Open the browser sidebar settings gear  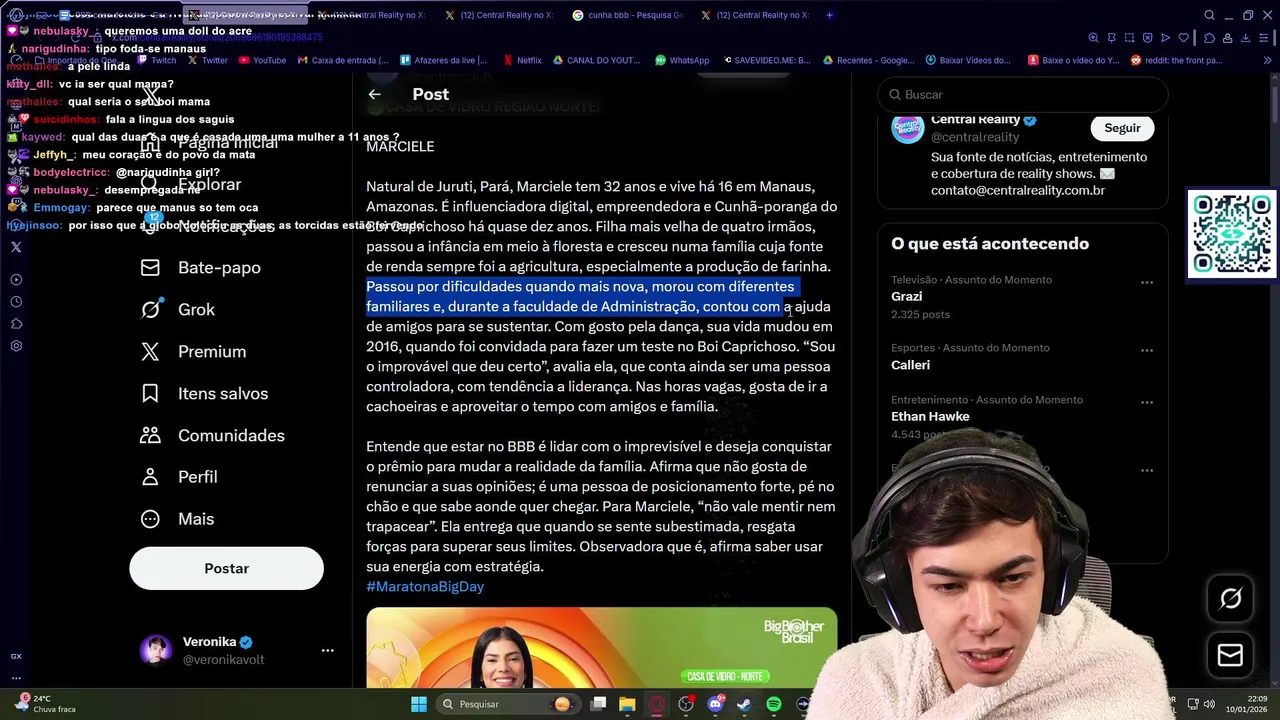point(16,346)
